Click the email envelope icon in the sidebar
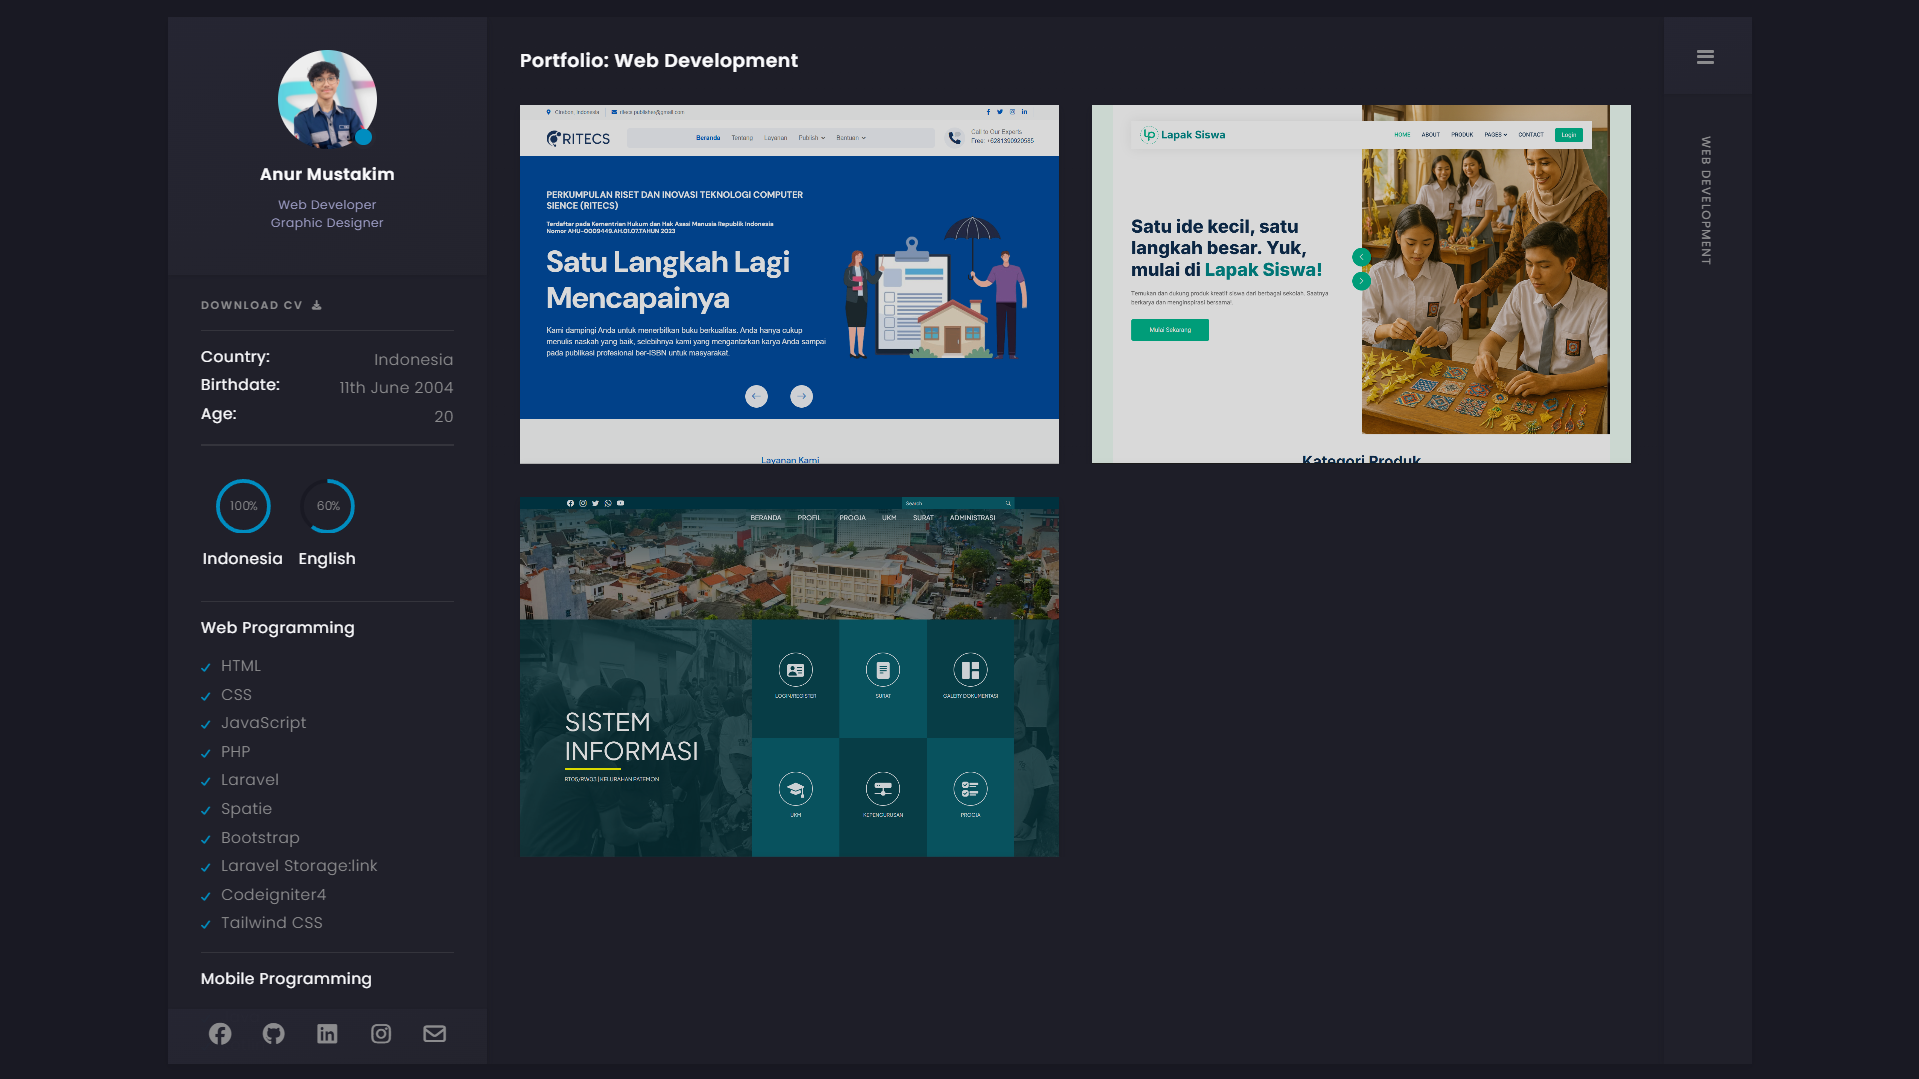Screen dimensions: 1919x1079 pyautogui.click(x=434, y=1034)
